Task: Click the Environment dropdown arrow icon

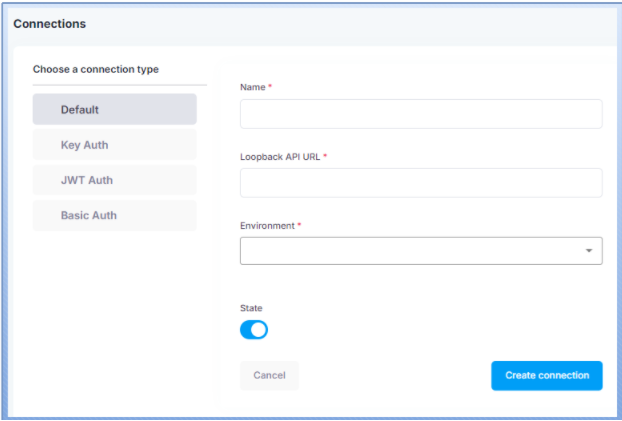Action: pos(589,251)
